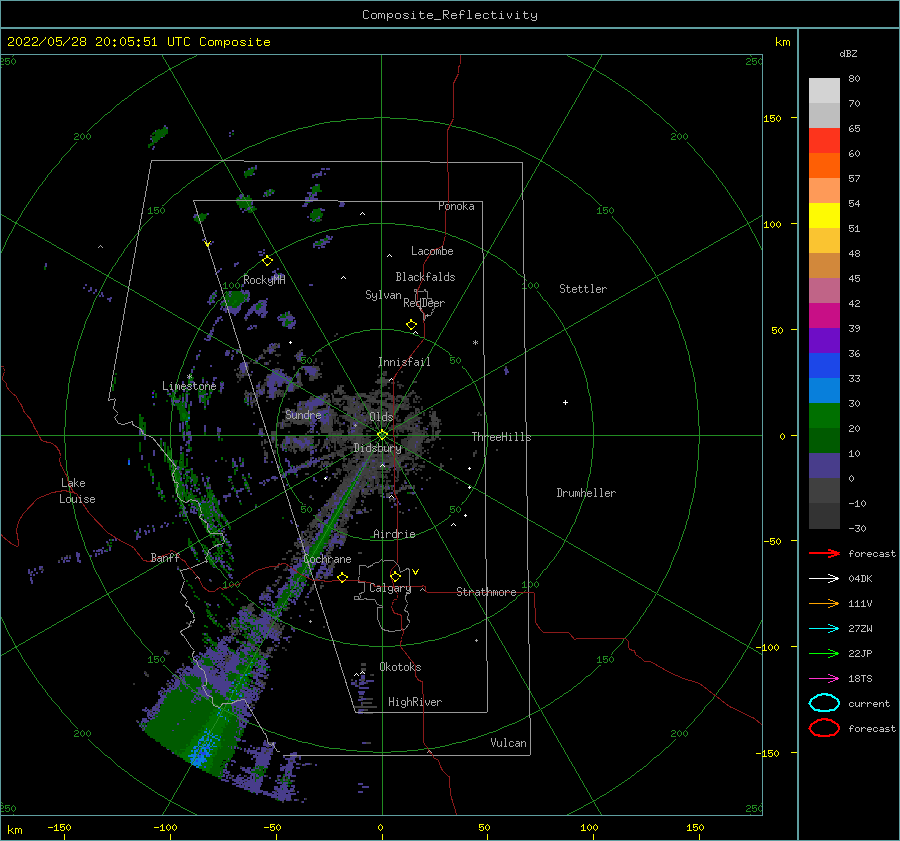Pick the blue 36-33 dBZ swatch
Screen dimensions: 900x841
point(824,365)
